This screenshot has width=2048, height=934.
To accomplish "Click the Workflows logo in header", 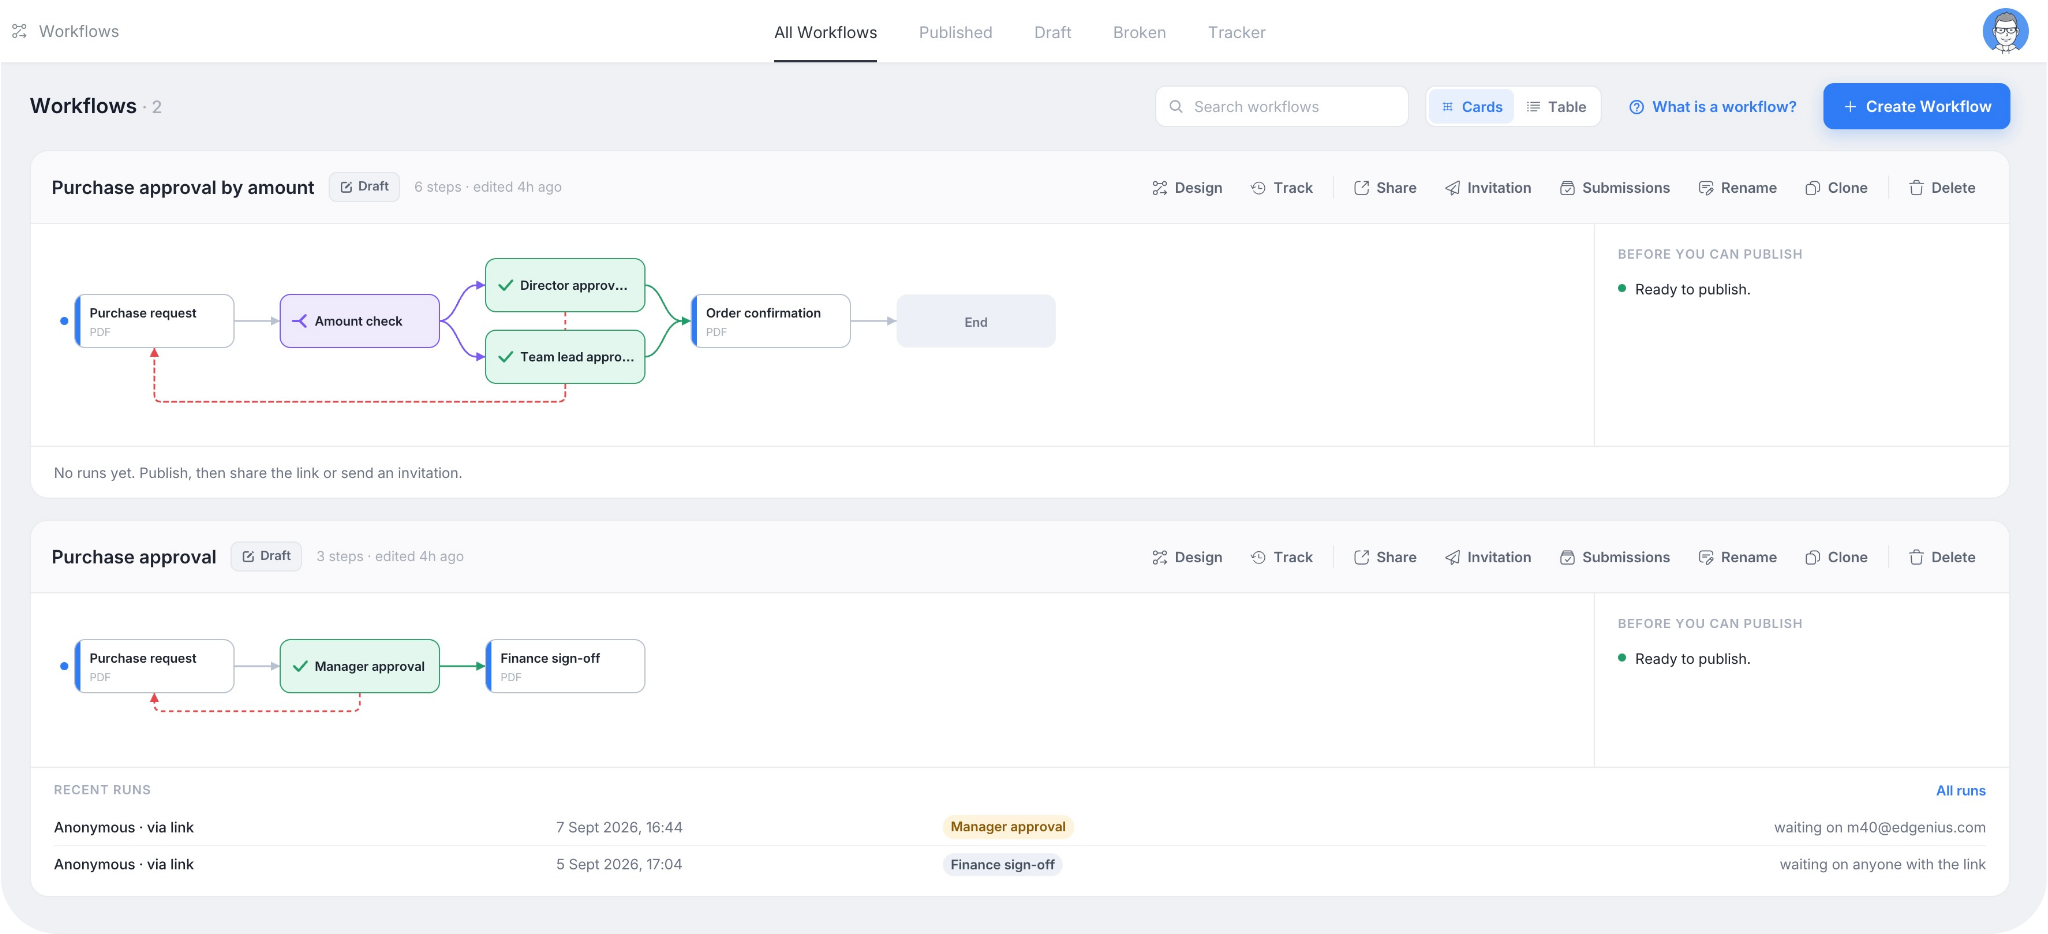I will [65, 31].
